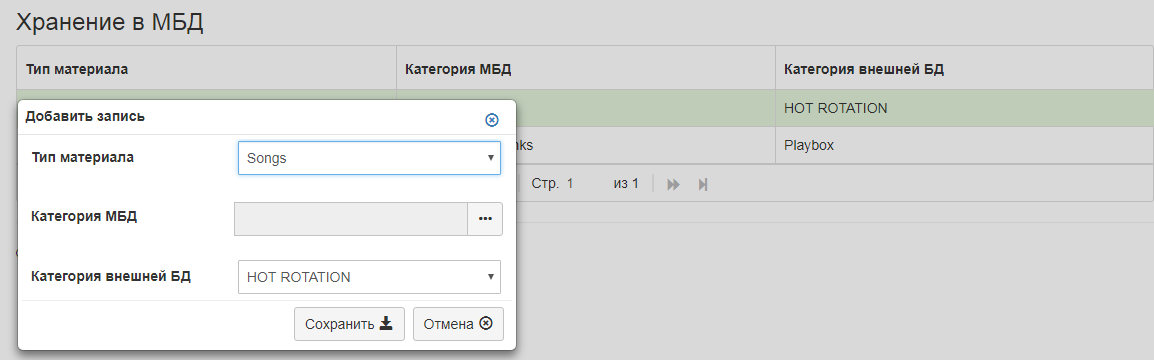Expand Категория внешней БД dropdown HOT ROTATION
1154x360 pixels.
tap(369, 278)
